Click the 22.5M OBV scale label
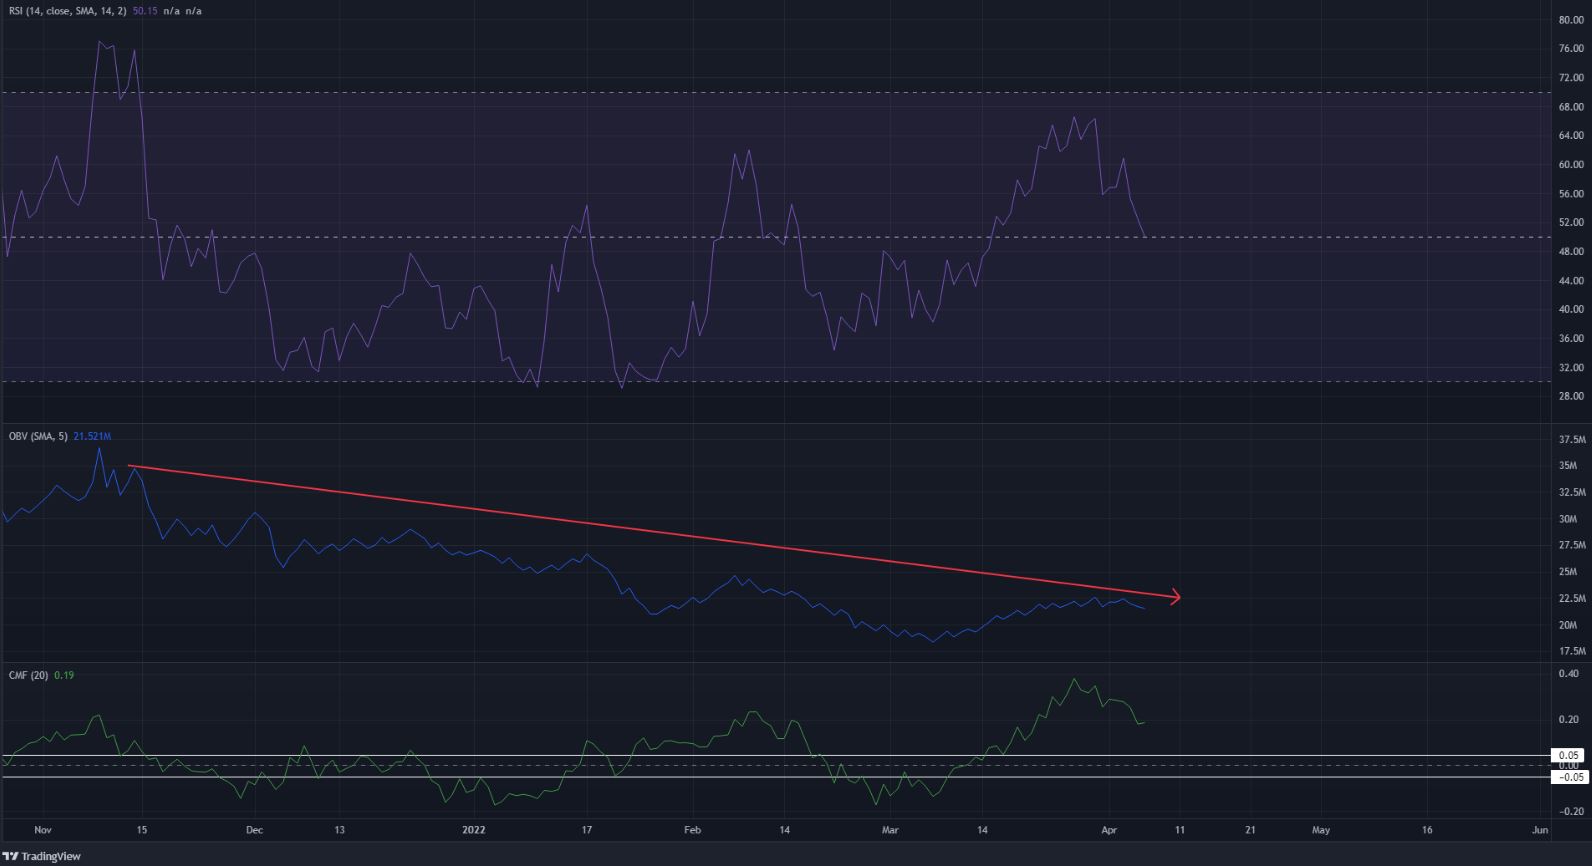The image size is (1592, 866). (x=1572, y=598)
